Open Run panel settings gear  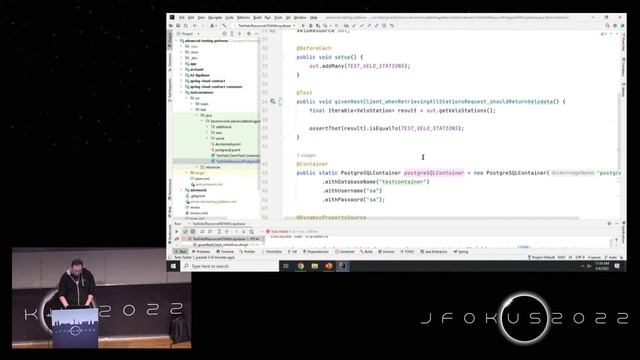(609, 224)
